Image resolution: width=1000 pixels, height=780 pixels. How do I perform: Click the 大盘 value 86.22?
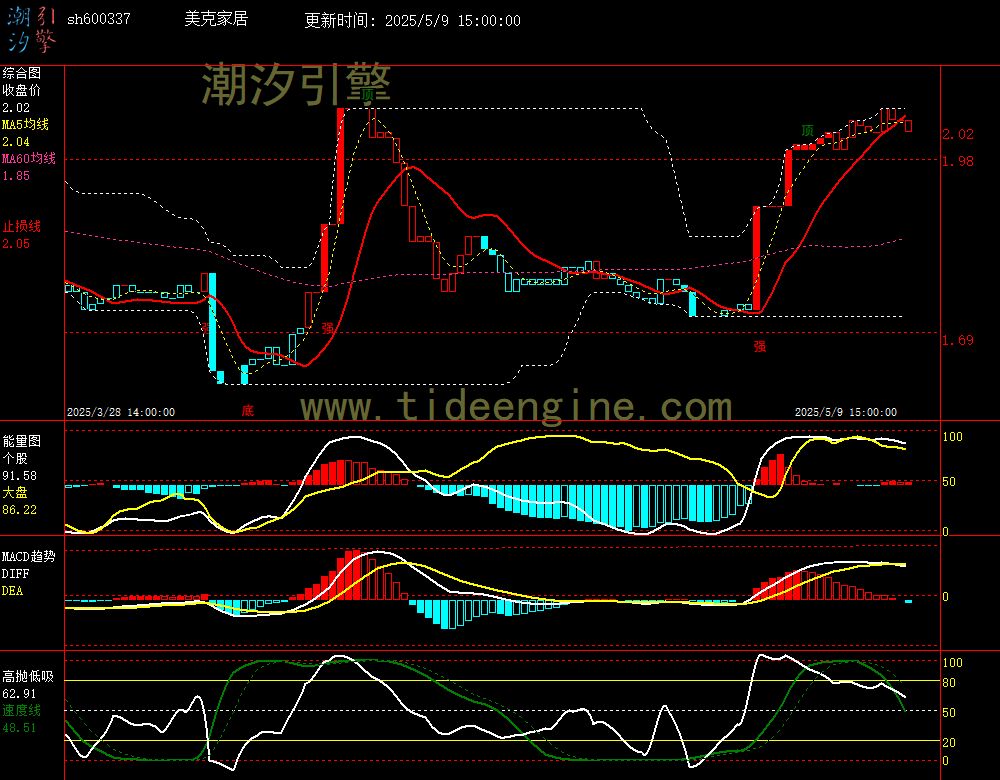(x=19, y=510)
